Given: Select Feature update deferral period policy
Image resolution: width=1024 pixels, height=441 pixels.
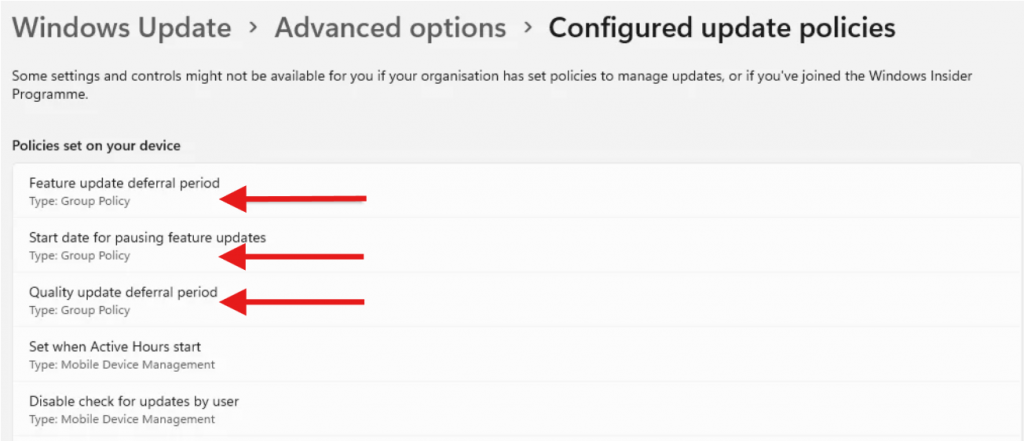Looking at the screenshot, I should pos(124,184).
